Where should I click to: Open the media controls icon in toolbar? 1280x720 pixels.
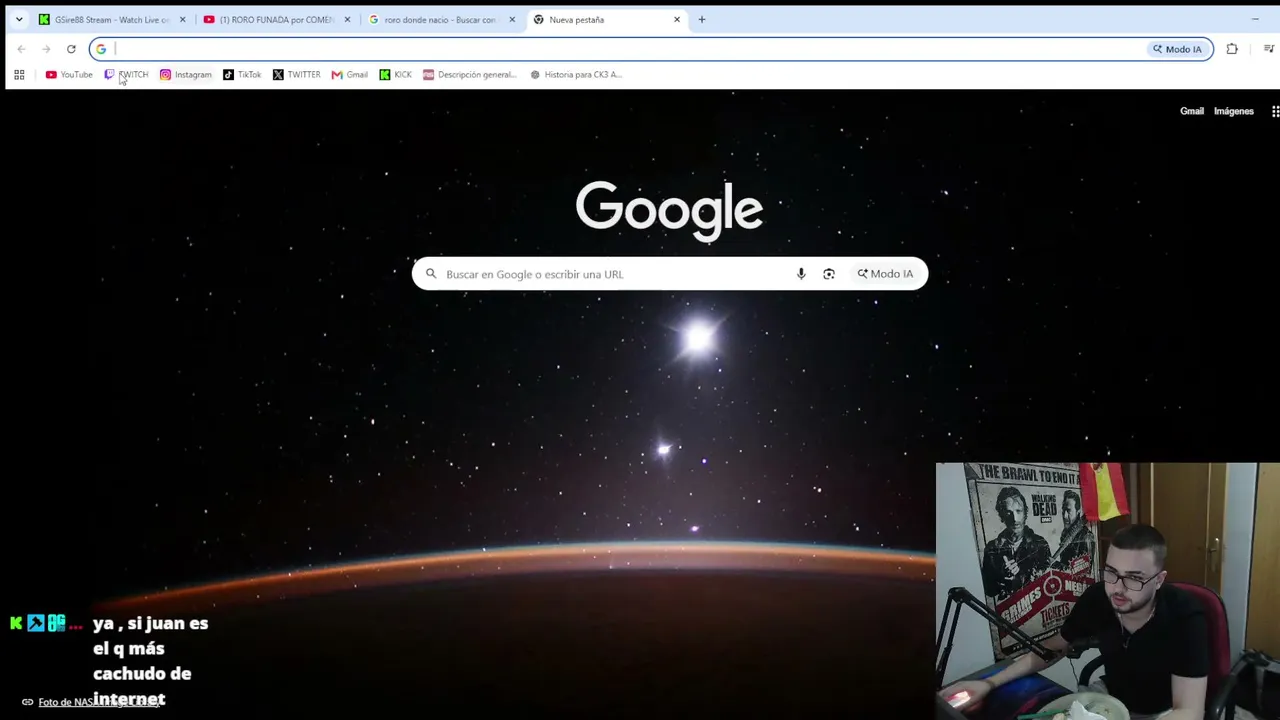tap(1269, 49)
